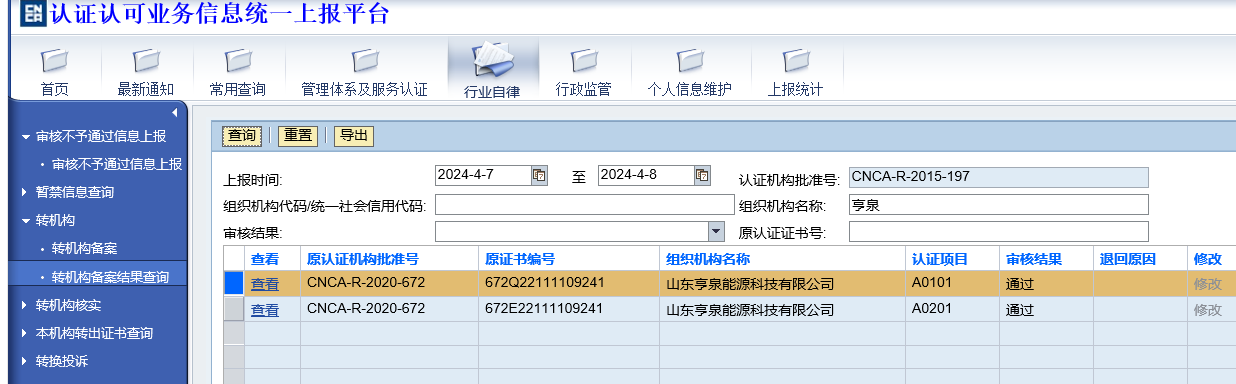Screen dimensions: 1236x384
Task: Open 查看 link for certificate 672E22111109241
Action: coord(265,310)
